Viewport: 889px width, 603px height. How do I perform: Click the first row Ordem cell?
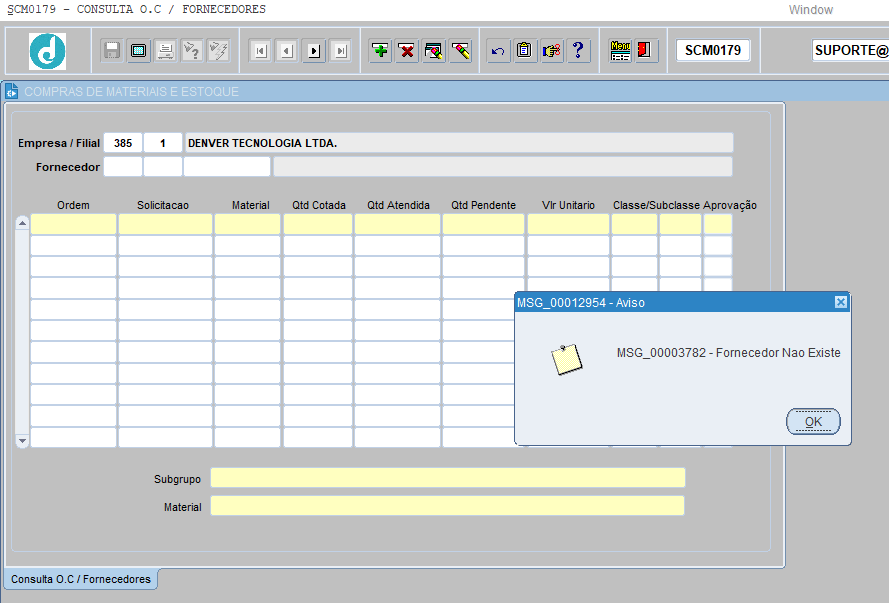click(73, 224)
